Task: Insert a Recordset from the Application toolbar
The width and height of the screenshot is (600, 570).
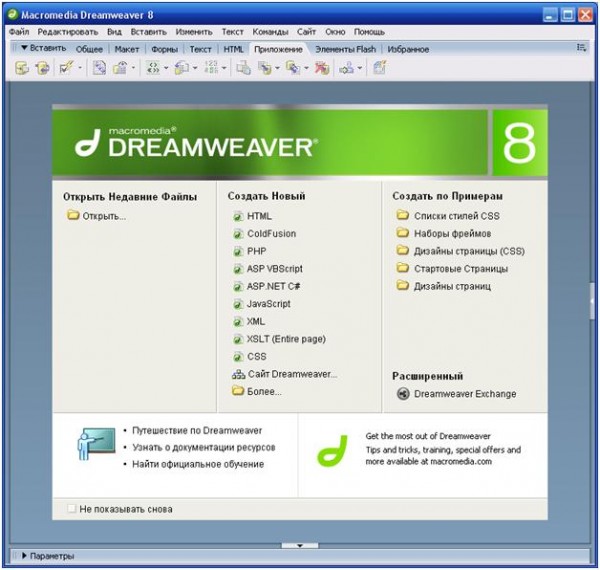Action: pos(22,68)
